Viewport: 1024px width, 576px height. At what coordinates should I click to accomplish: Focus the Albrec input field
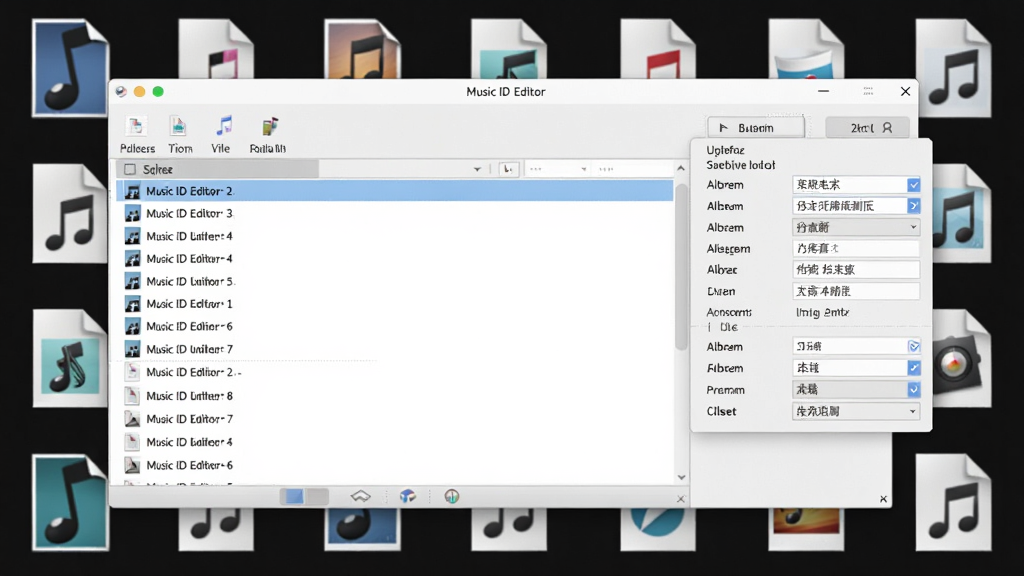tap(856, 269)
